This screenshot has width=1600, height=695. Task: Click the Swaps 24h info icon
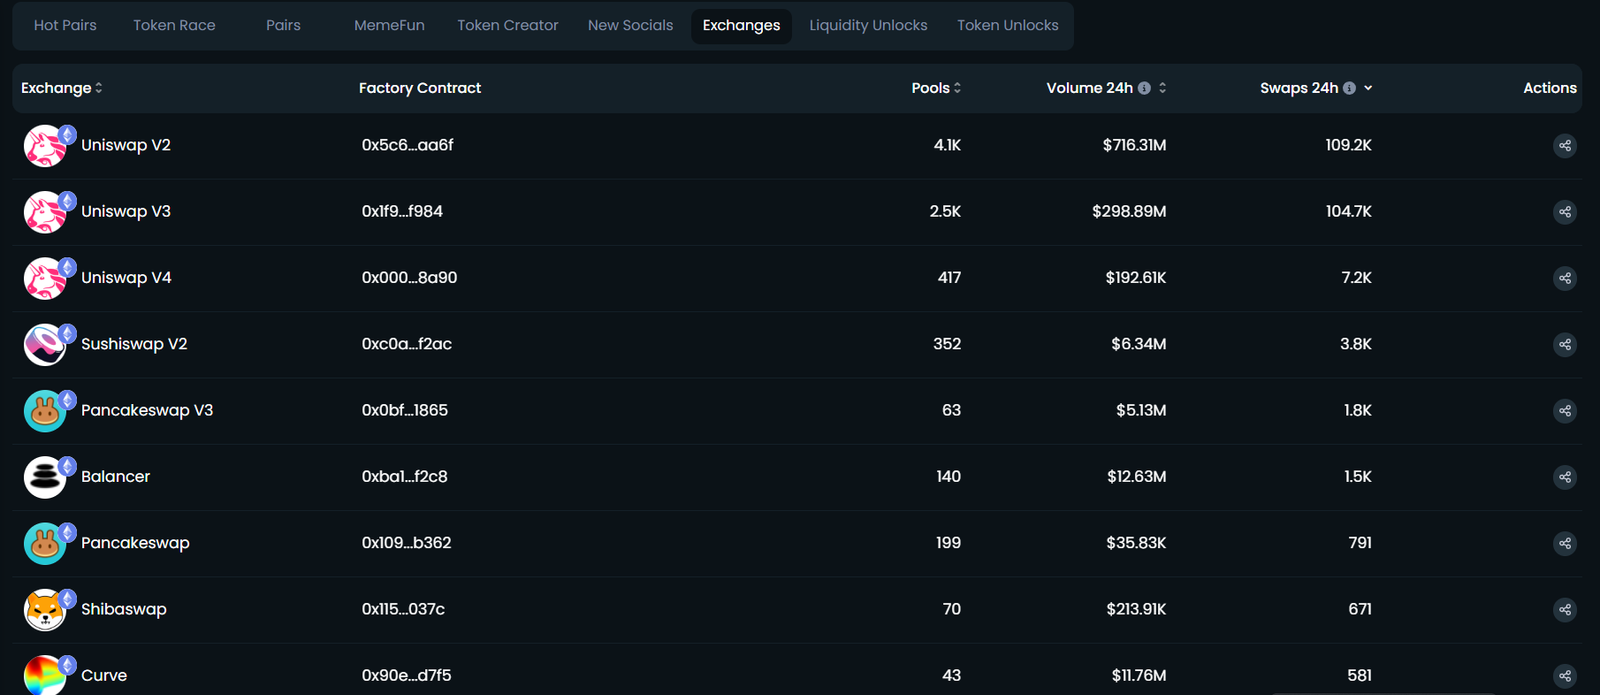pos(1349,88)
